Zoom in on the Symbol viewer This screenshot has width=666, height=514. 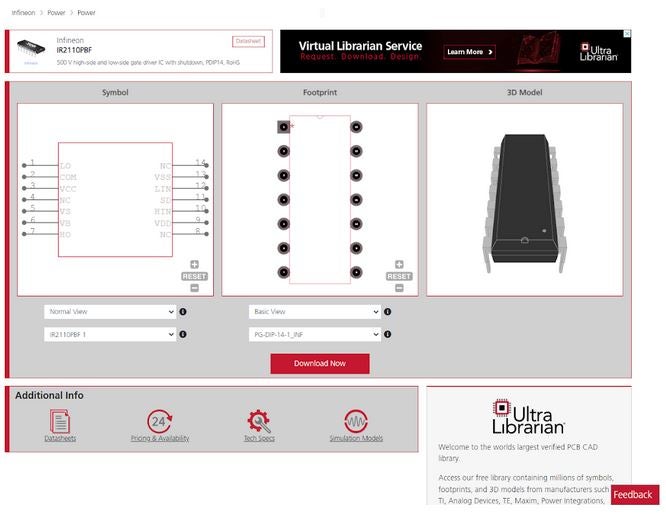coord(194,265)
